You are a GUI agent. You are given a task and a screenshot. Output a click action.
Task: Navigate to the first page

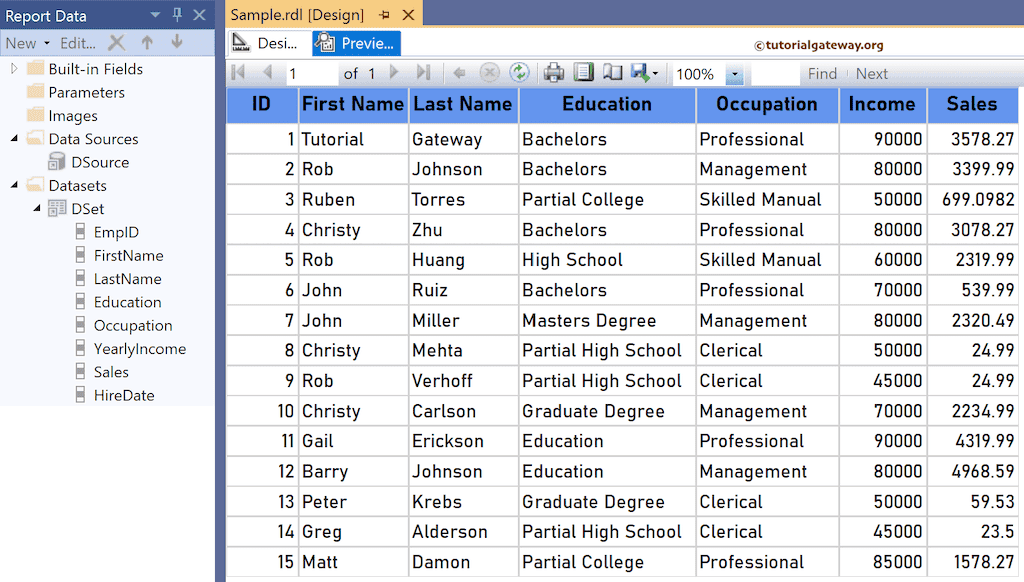[237, 73]
